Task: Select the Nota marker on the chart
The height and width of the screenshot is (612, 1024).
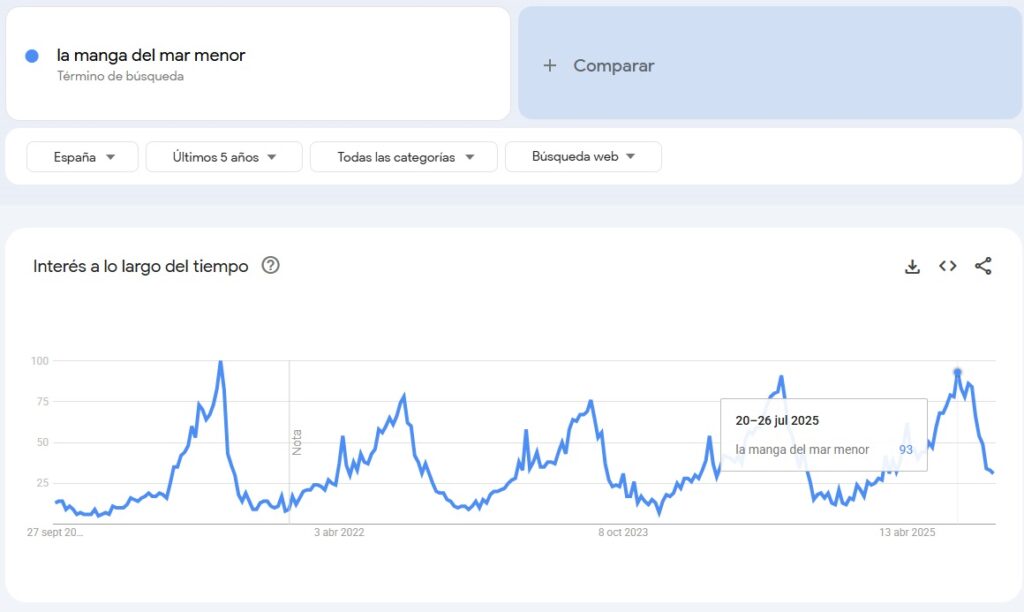Action: (297, 442)
